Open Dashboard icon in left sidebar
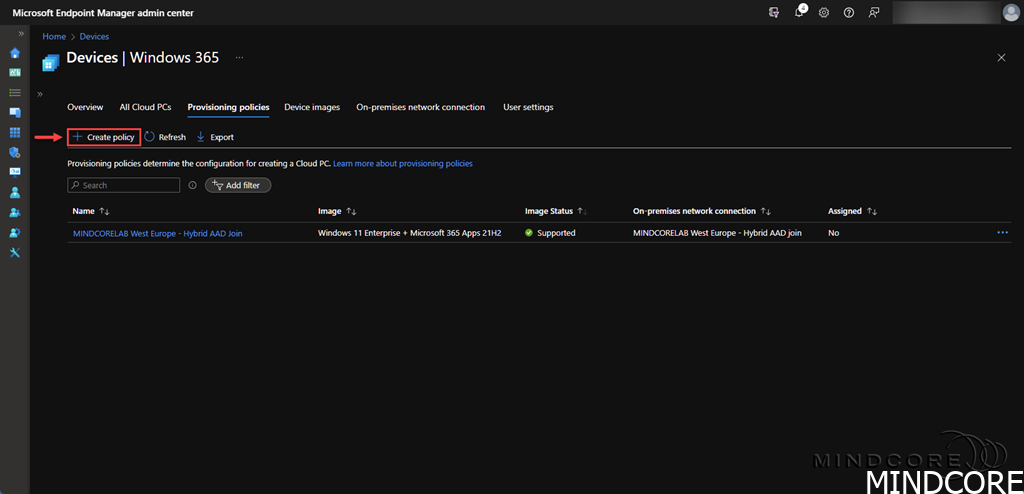This screenshot has height=494, width=1024. pos(15,73)
